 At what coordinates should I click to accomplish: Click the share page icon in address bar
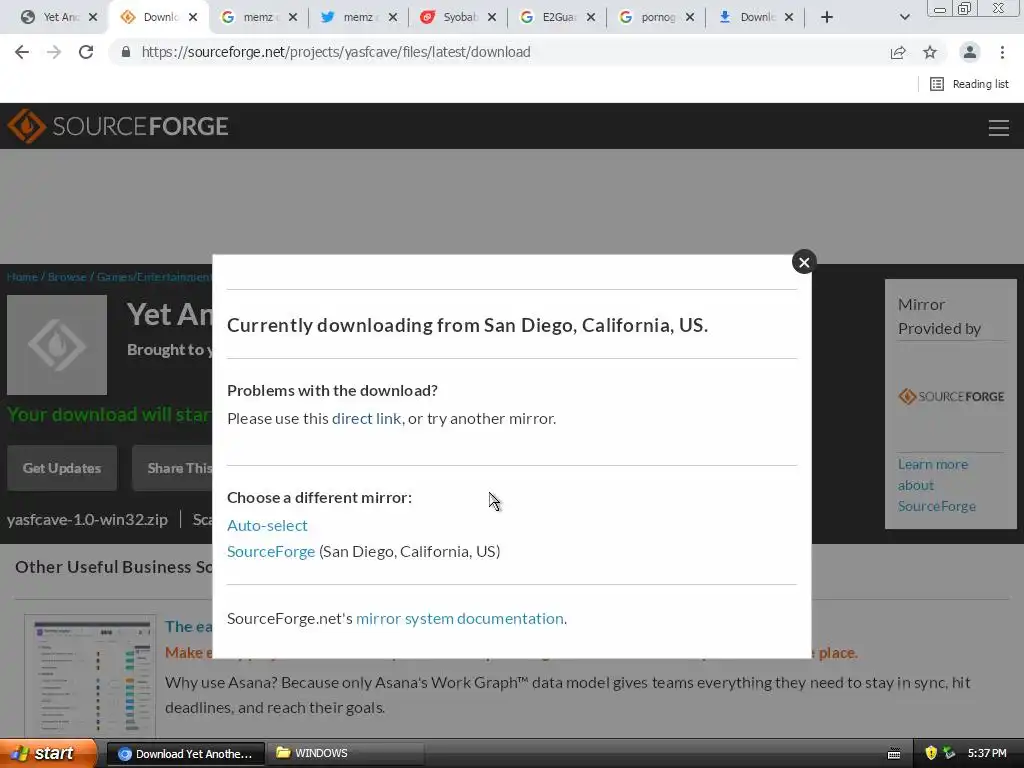(898, 52)
